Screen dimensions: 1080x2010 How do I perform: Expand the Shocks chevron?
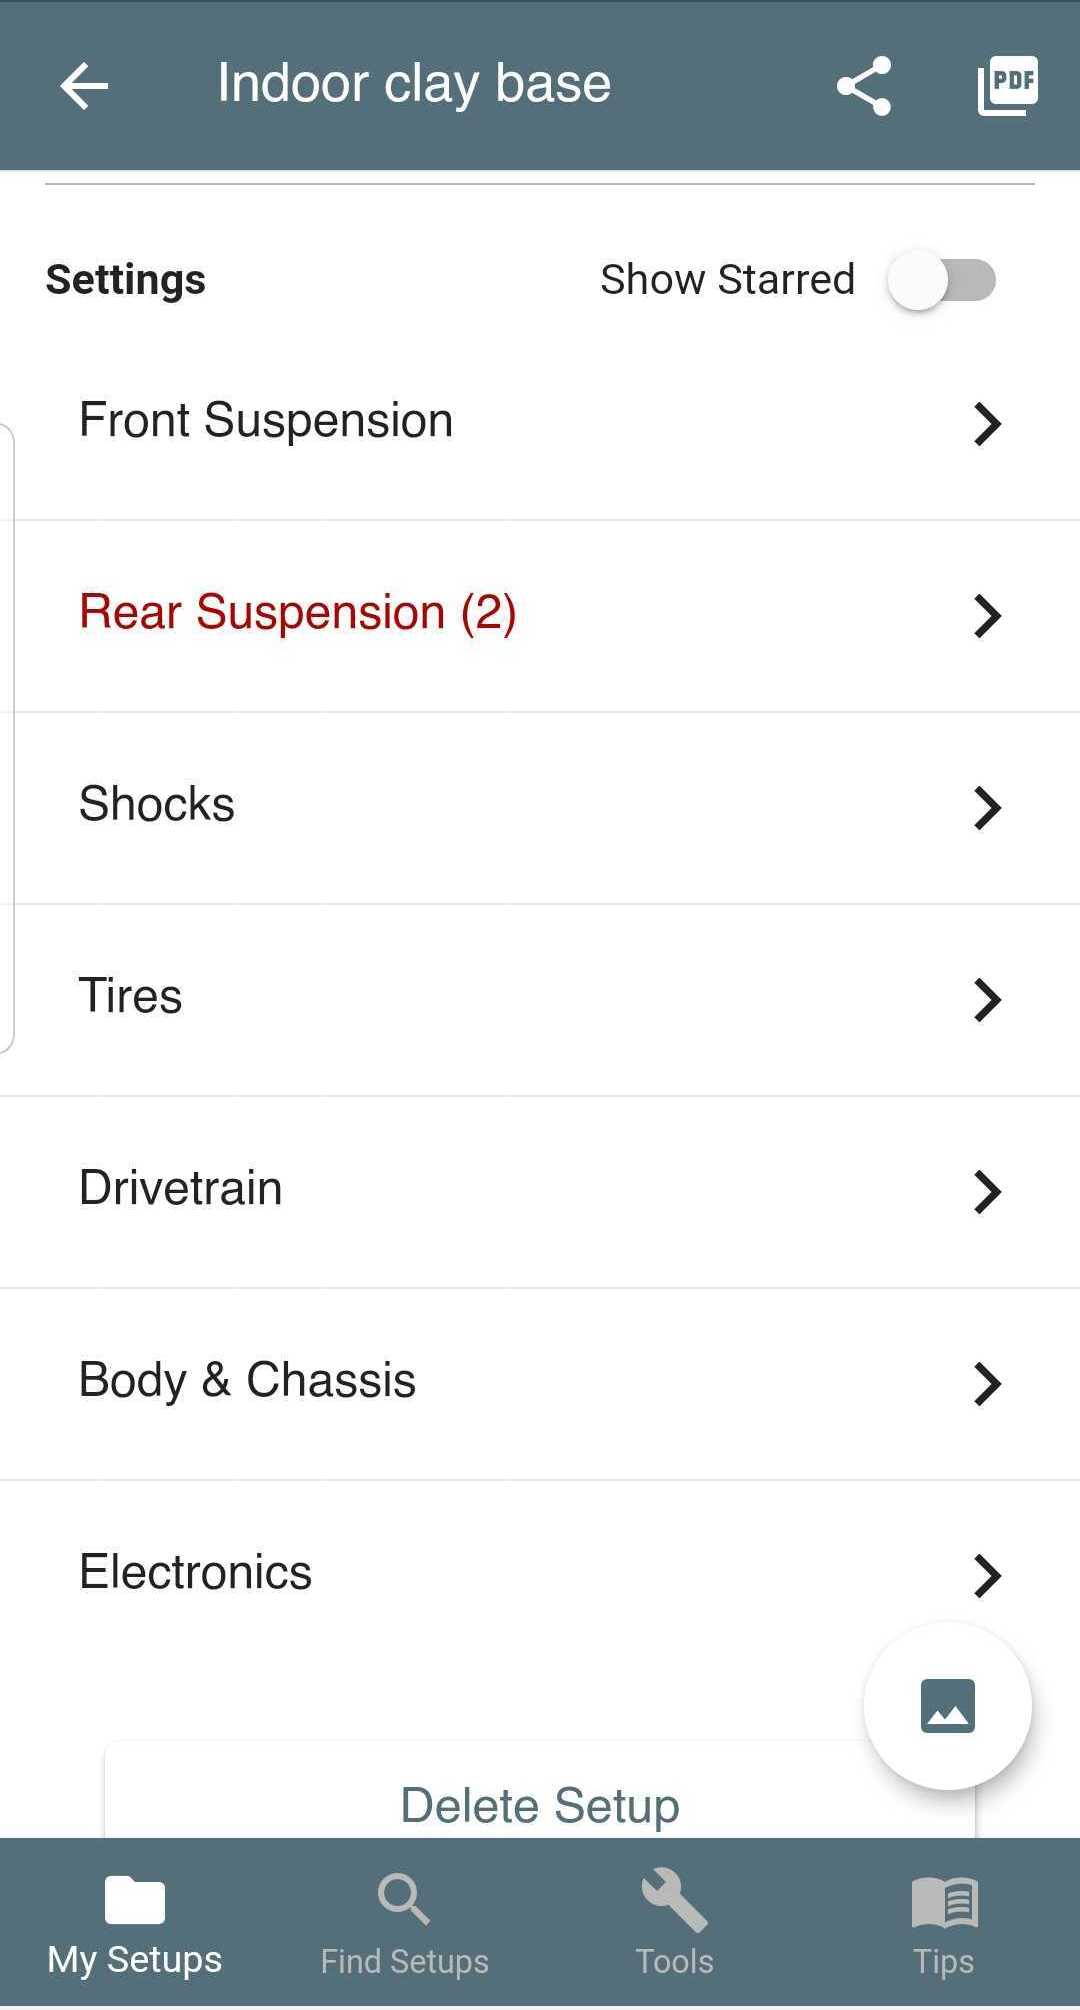click(987, 808)
